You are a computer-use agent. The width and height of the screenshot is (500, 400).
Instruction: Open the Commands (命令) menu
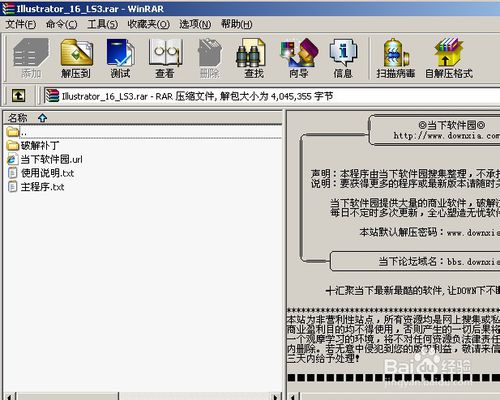click(x=62, y=24)
